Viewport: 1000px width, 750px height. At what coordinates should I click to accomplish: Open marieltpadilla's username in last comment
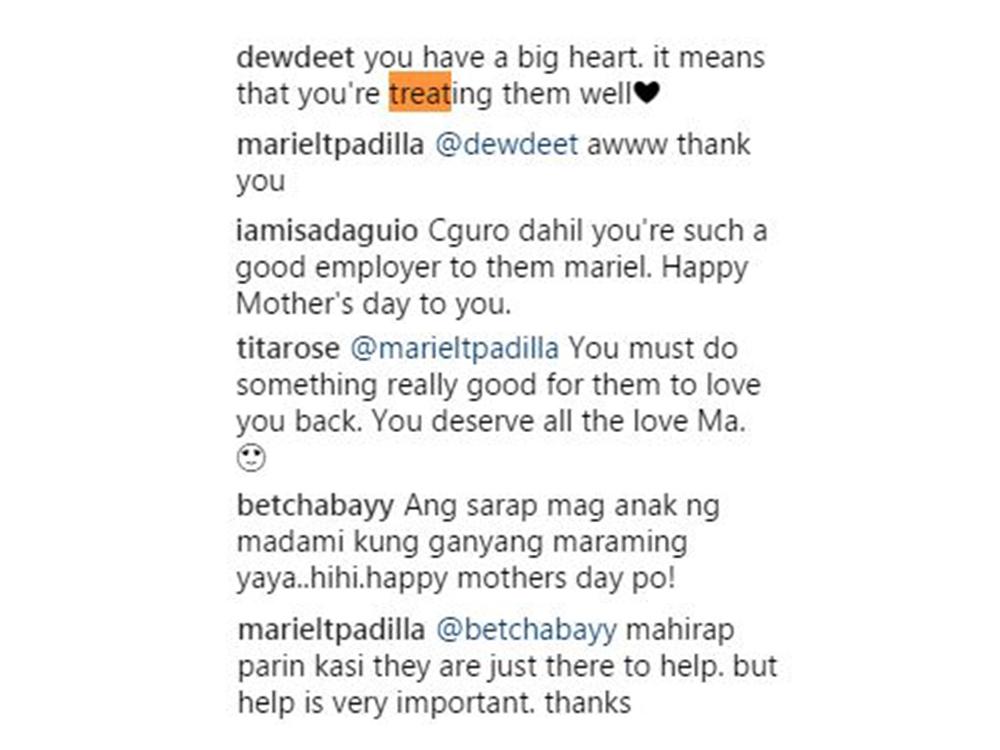[x=331, y=630]
